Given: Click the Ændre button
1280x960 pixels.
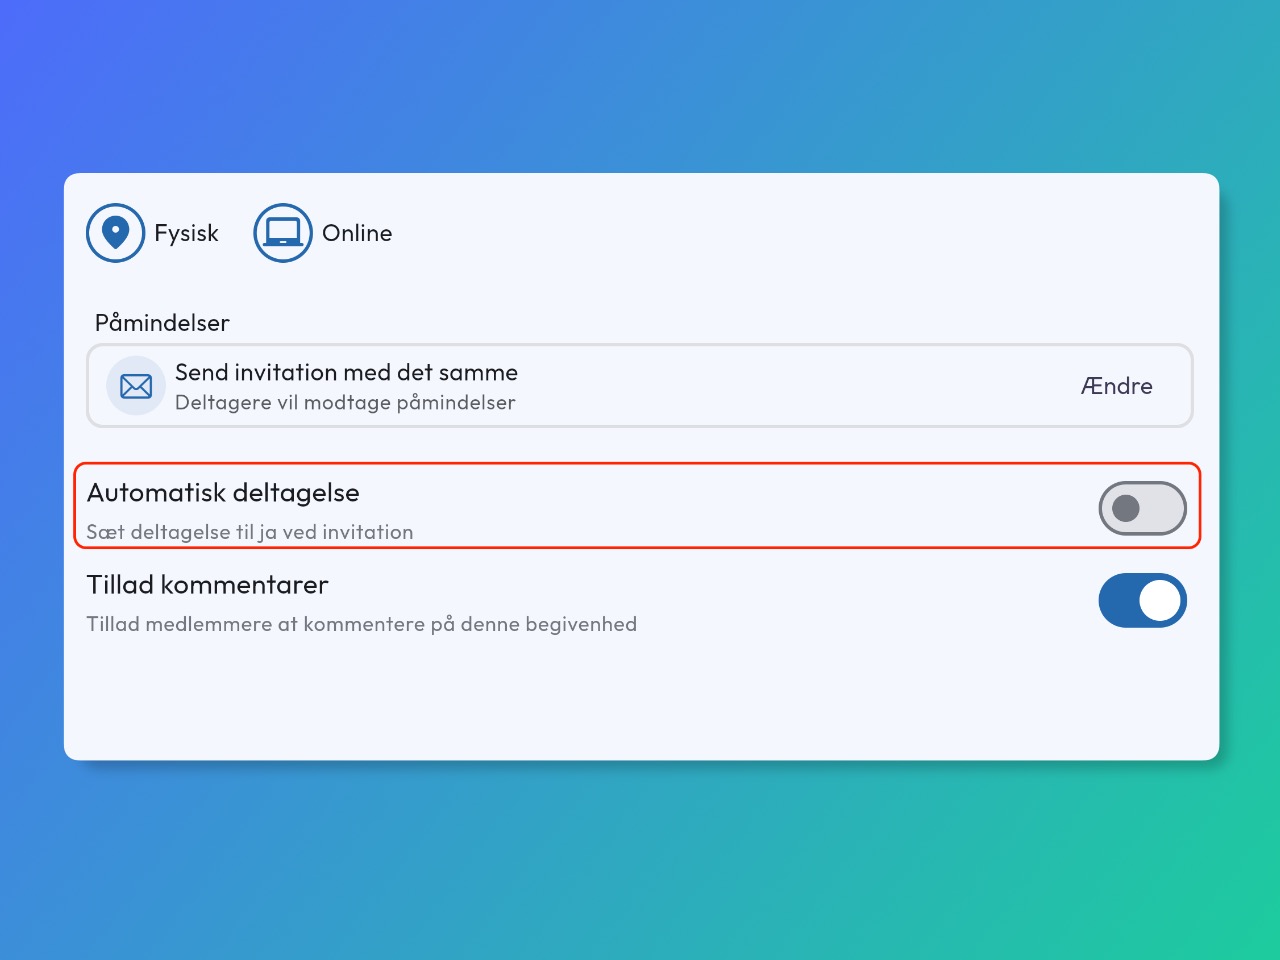Looking at the screenshot, I should (1116, 386).
